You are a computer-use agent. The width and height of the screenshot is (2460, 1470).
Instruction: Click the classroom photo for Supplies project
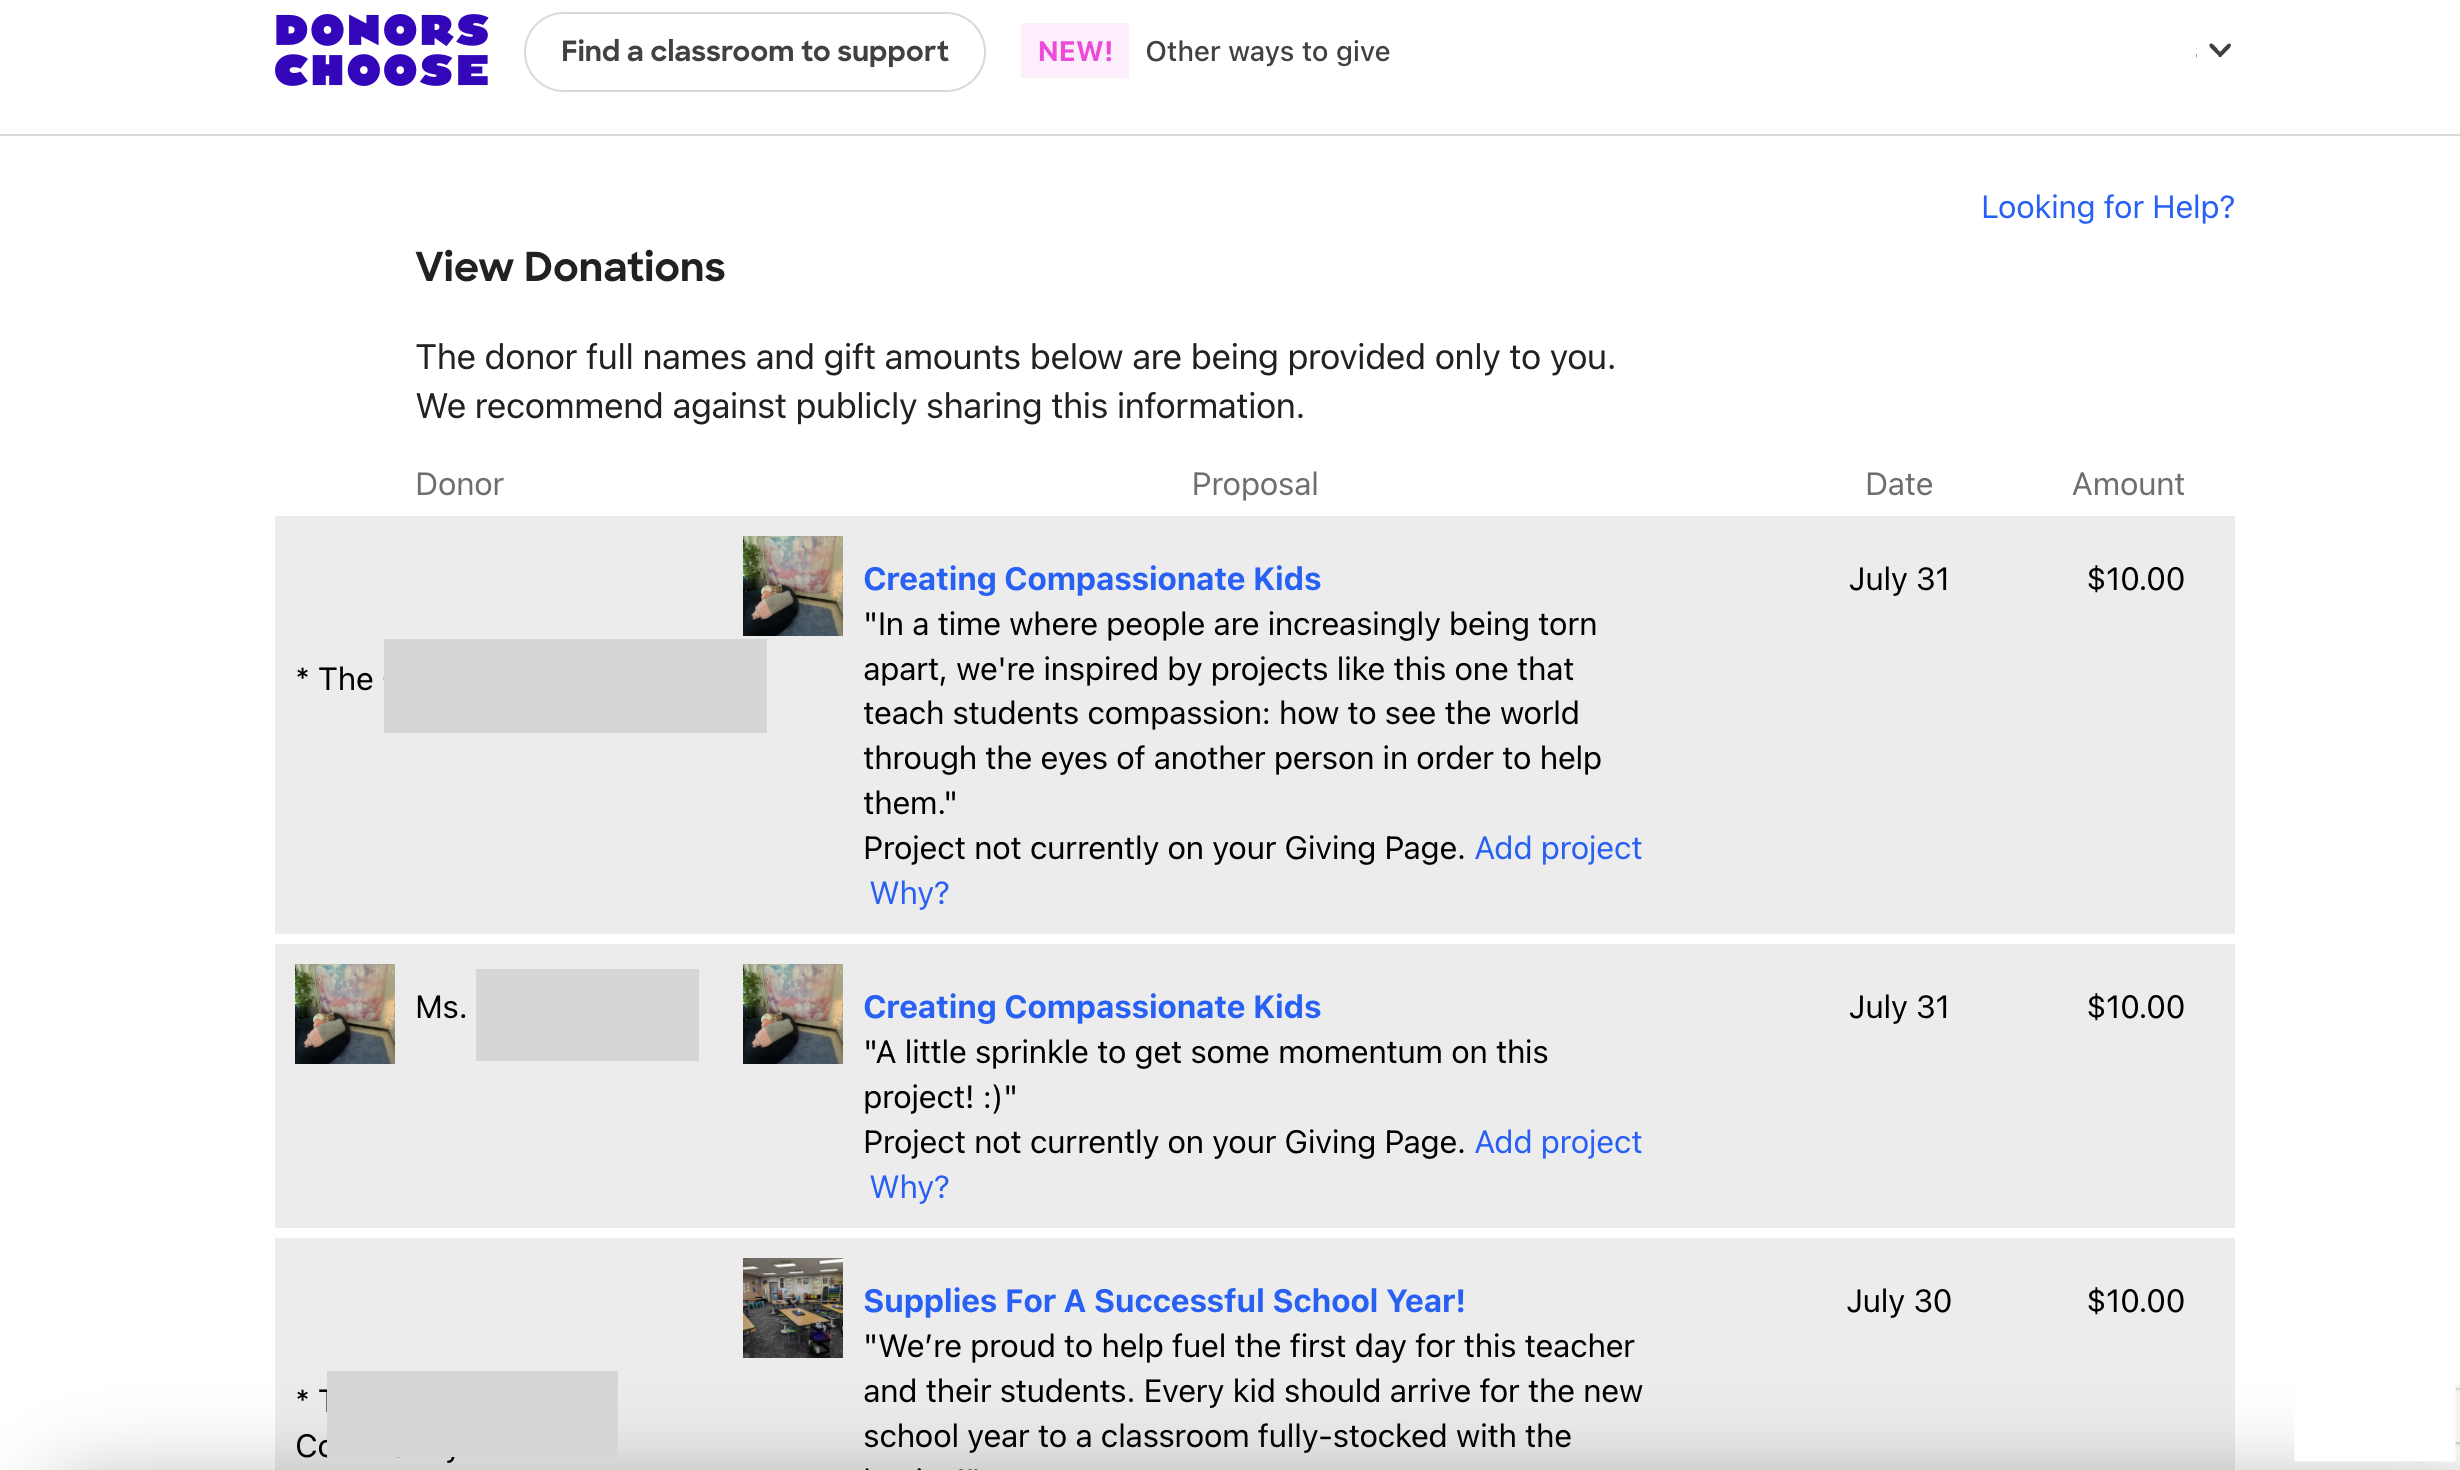click(x=791, y=1307)
